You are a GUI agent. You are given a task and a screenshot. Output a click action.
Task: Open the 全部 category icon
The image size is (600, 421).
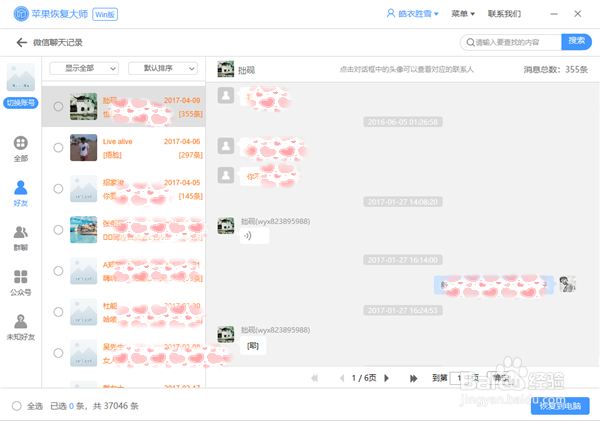pyautogui.click(x=21, y=143)
